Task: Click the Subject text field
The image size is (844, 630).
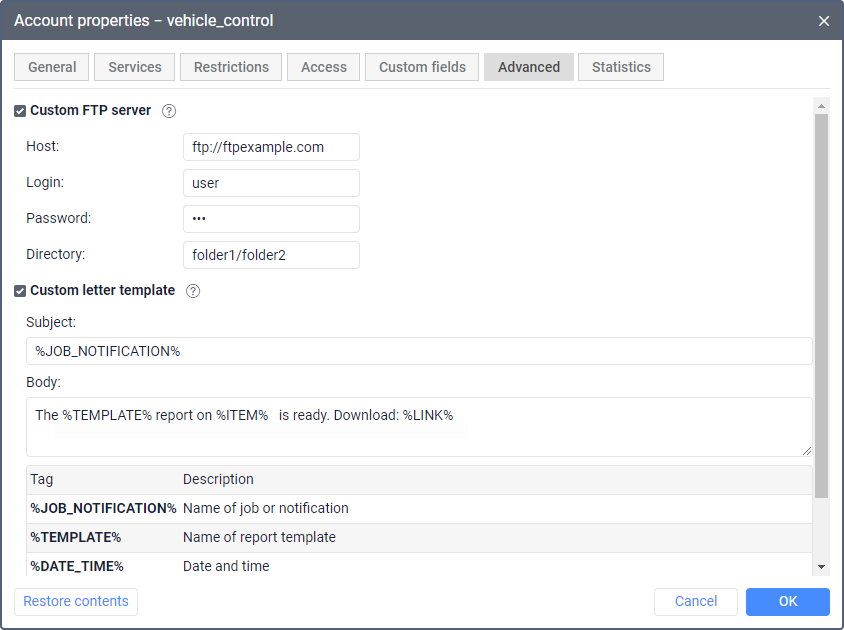Action: pos(419,351)
